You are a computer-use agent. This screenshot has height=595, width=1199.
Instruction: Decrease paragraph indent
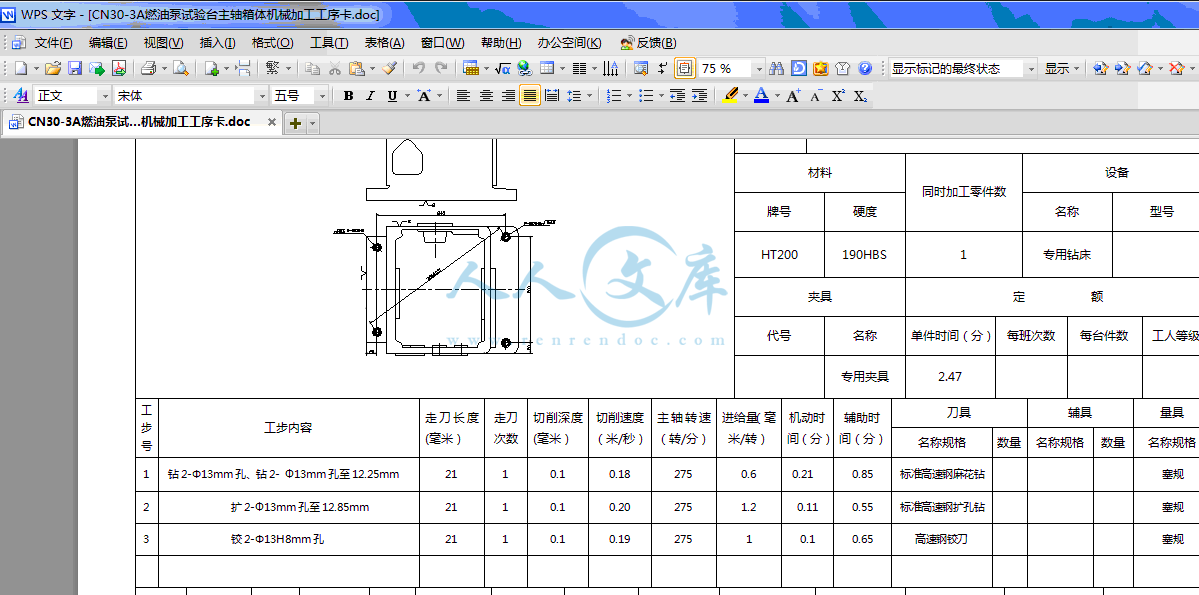[x=677, y=96]
